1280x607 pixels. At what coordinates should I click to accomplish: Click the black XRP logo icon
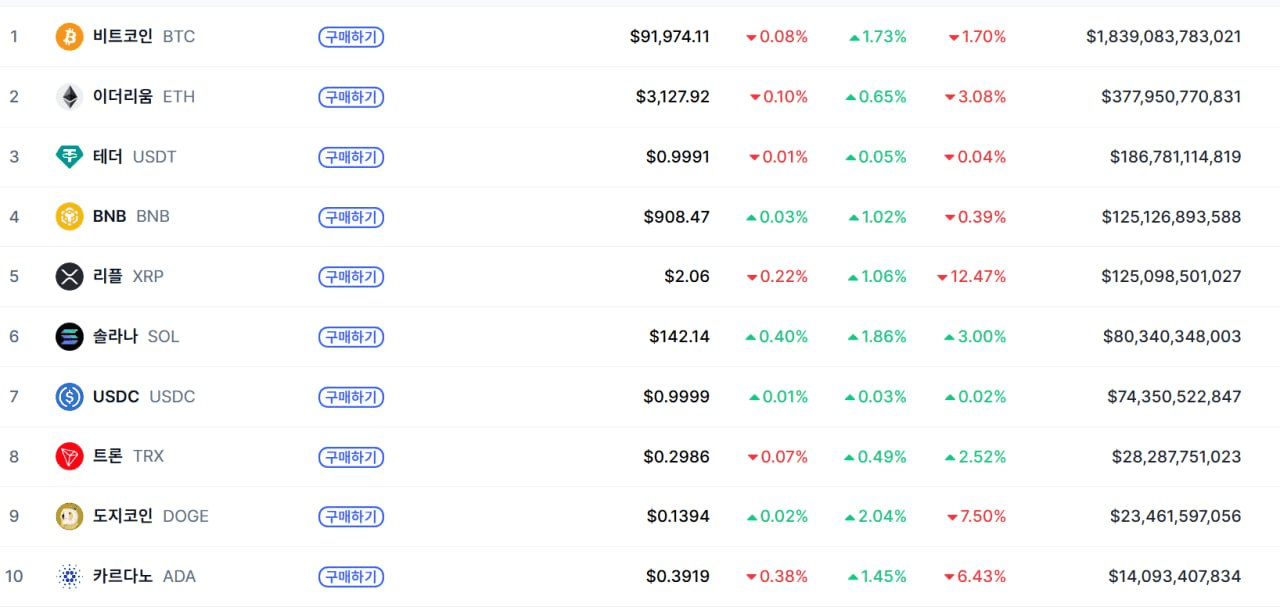pos(69,277)
